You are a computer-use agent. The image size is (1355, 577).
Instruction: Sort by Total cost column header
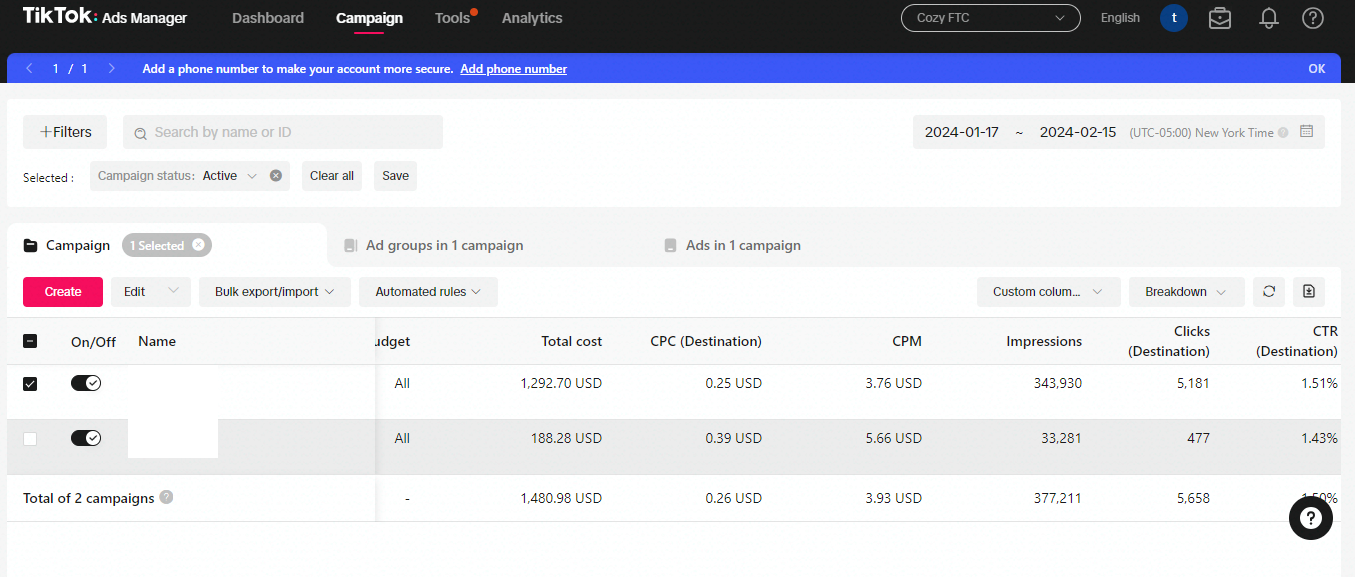point(571,341)
